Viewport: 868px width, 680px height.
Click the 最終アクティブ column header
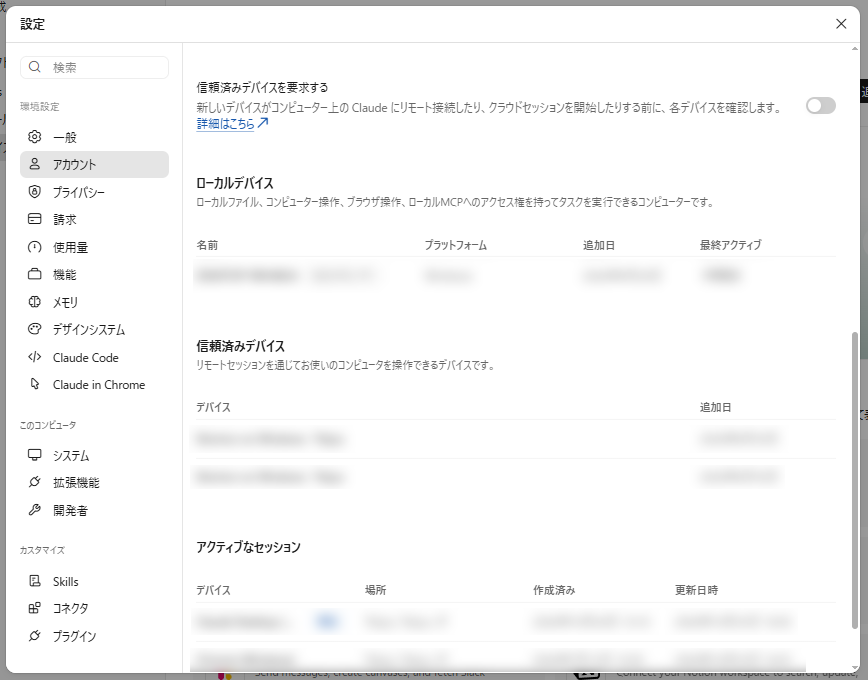(730, 245)
